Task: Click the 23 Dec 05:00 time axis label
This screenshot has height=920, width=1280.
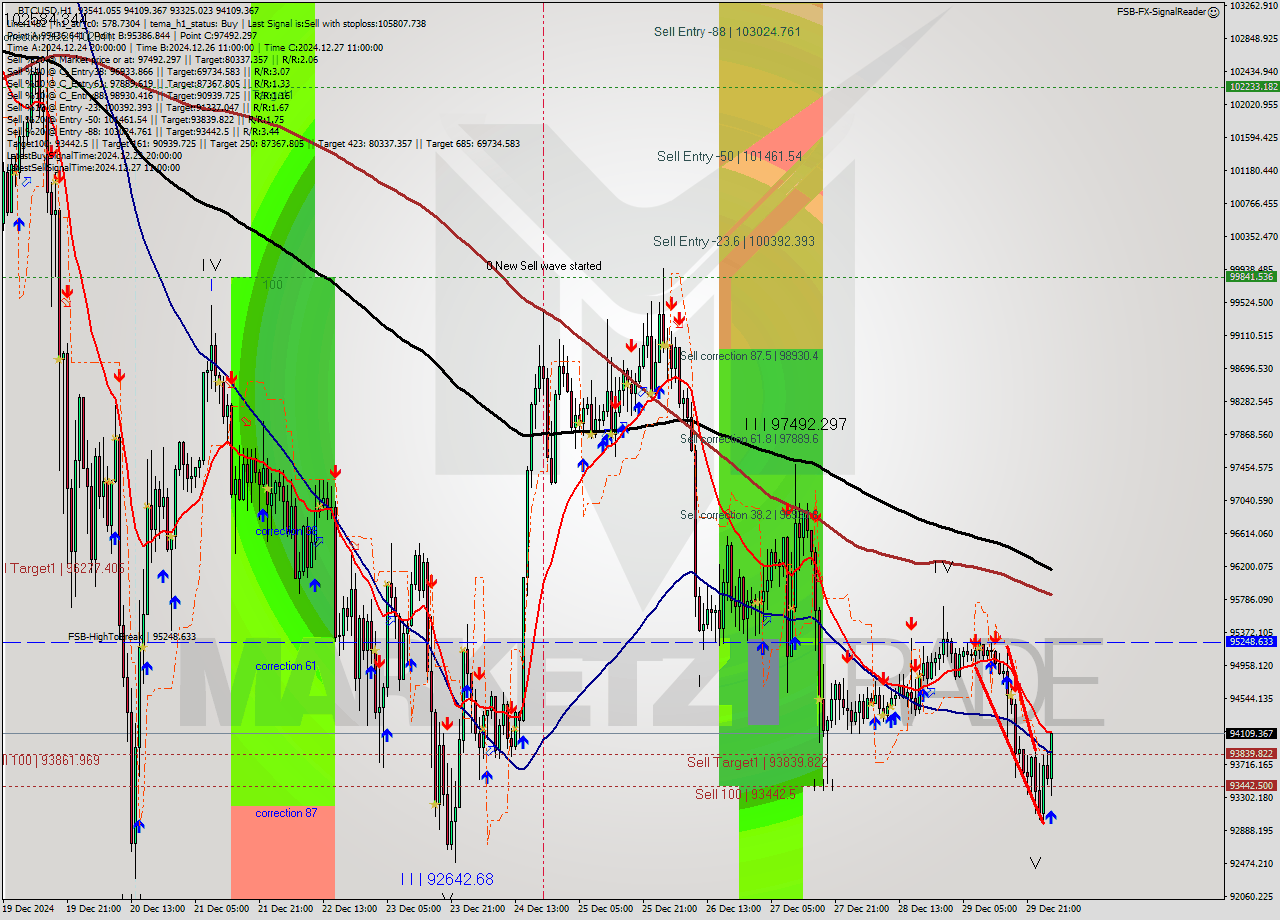Action: 412,909
